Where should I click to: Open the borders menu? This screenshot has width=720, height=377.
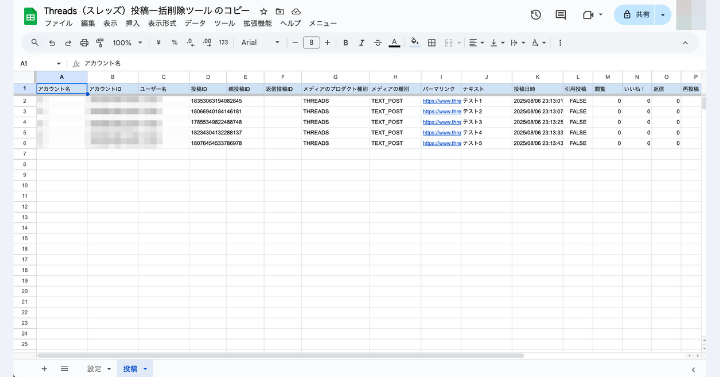(x=432, y=43)
